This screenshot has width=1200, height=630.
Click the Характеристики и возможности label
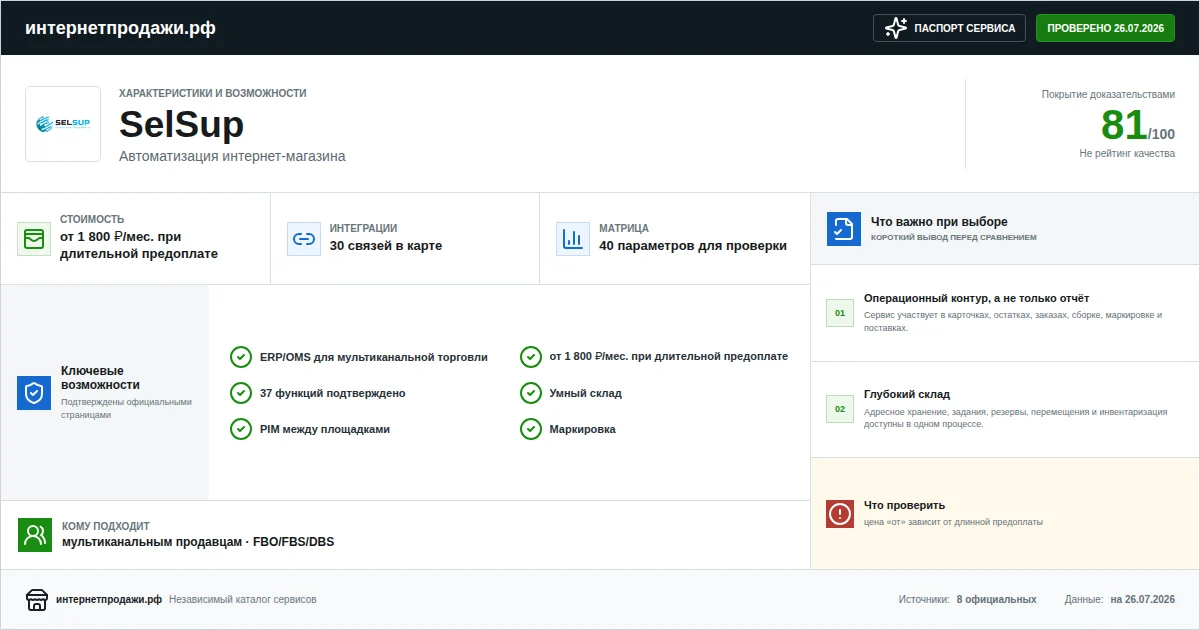click(x=213, y=93)
